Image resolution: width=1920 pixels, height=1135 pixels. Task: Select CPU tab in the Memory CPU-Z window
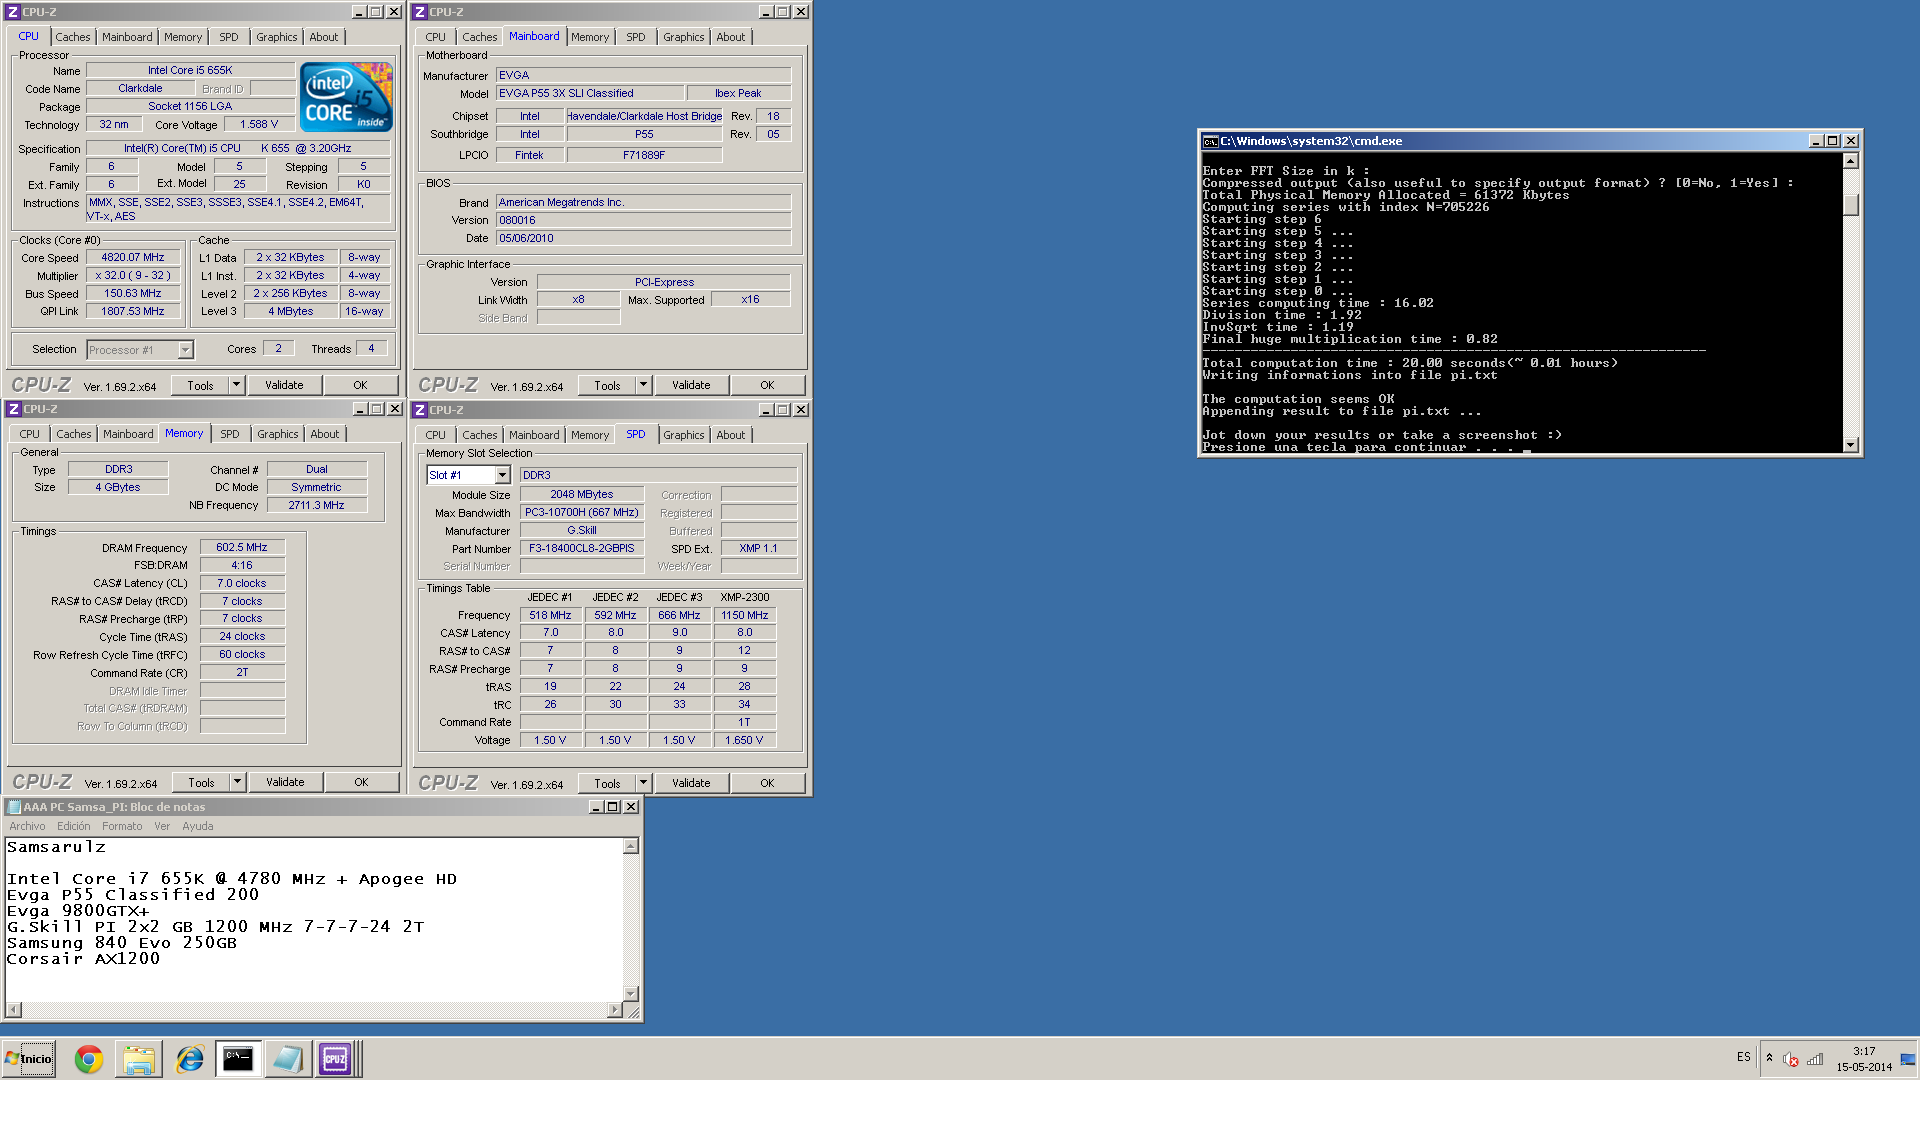(30, 434)
